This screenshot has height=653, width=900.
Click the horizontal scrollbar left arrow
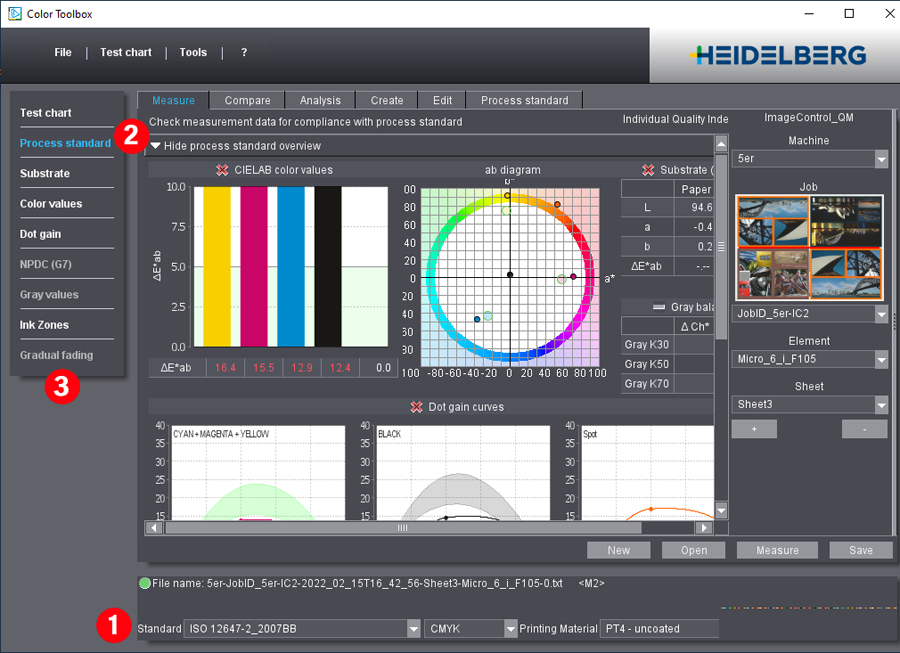pyautogui.click(x=155, y=527)
